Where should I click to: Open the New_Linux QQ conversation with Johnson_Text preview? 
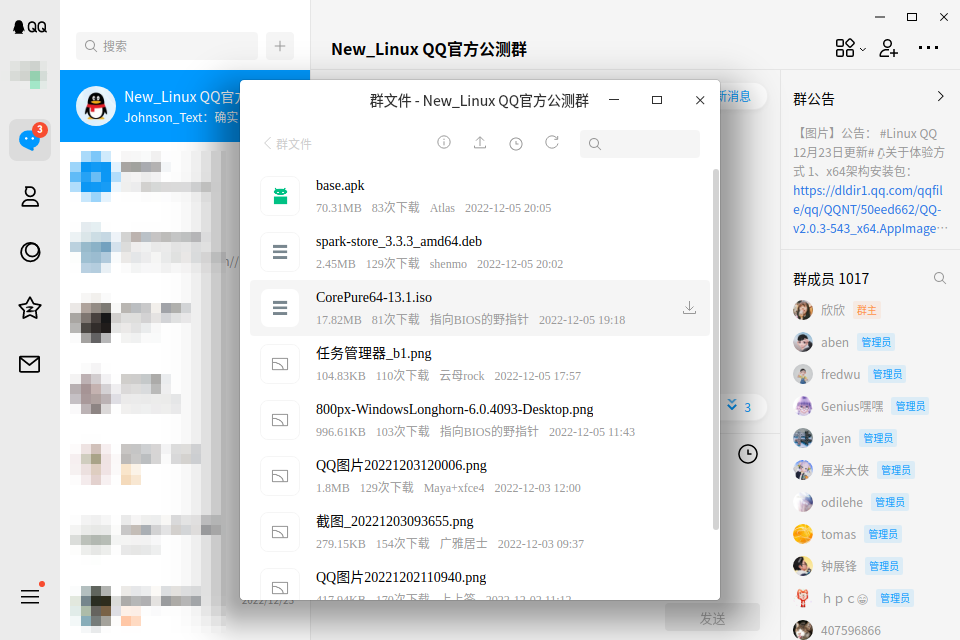click(x=150, y=106)
